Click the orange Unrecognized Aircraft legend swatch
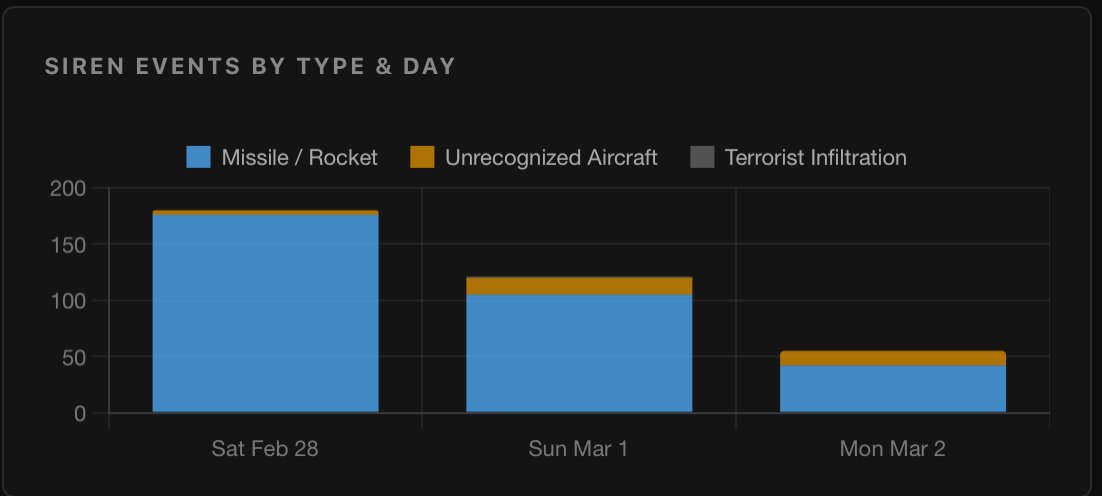The height and width of the screenshot is (496, 1102). [422, 157]
